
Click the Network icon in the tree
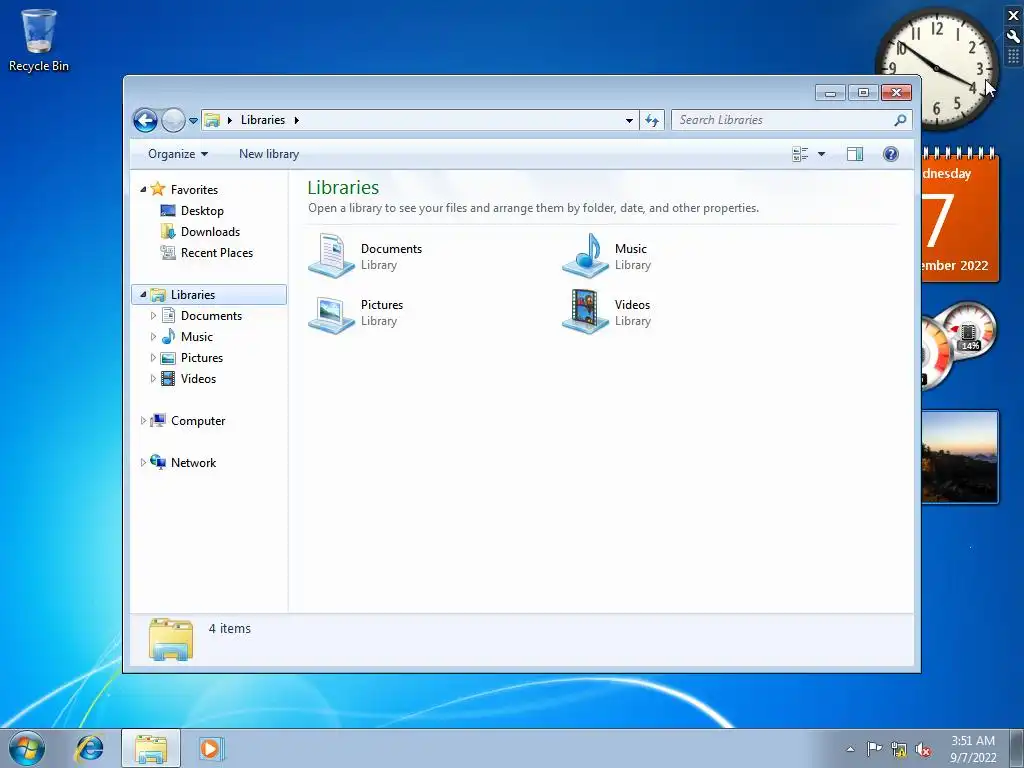pos(157,462)
